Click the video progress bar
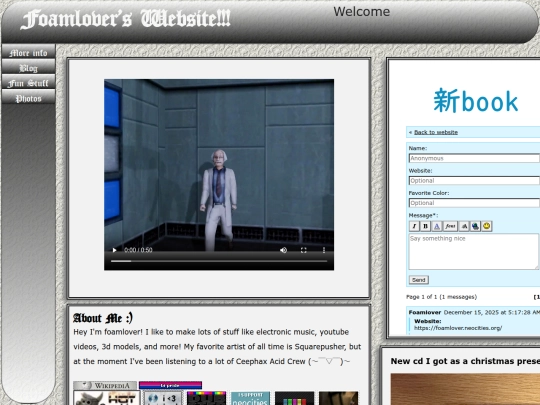This screenshot has width=540, height=405. point(219,261)
